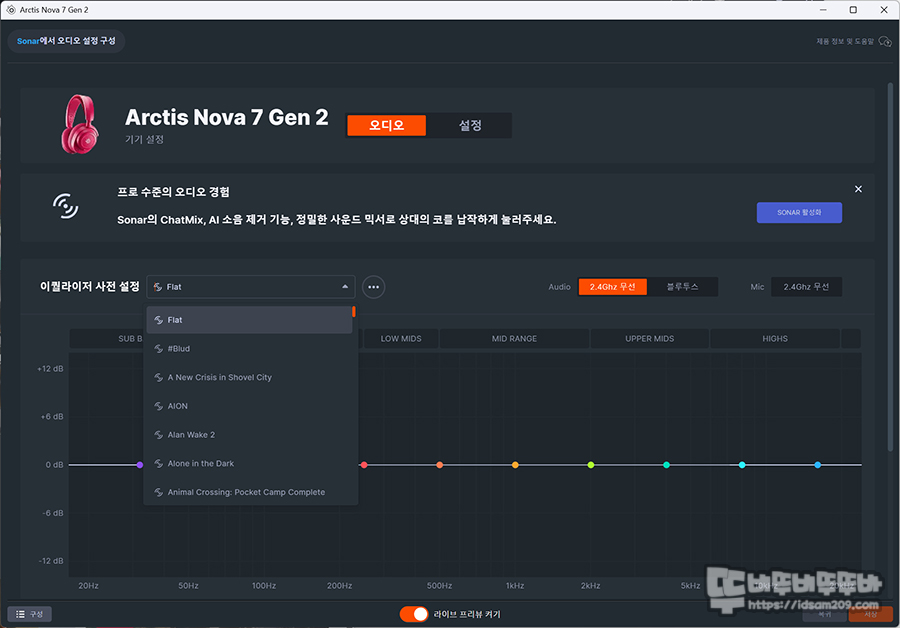
Task: Click the icon beside AION preset
Action: click(x=159, y=406)
